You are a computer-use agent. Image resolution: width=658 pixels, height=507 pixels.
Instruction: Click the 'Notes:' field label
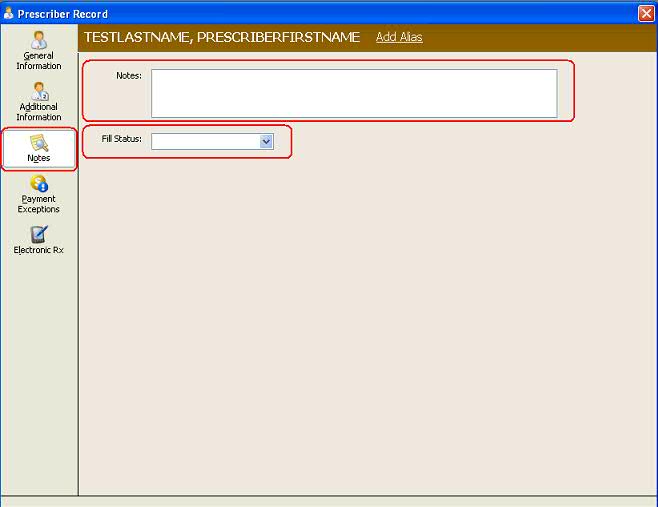pyautogui.click(x=129, y=76)
